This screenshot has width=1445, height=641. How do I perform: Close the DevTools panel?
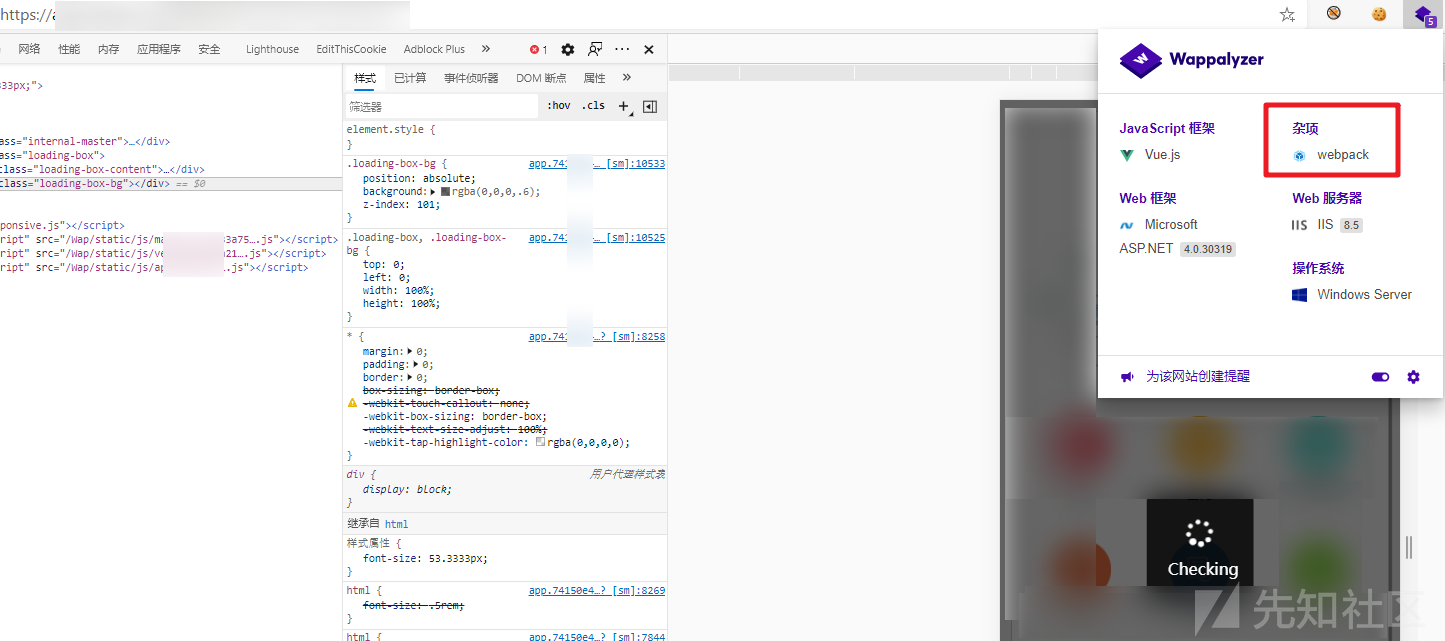click(x=649, y=49)
